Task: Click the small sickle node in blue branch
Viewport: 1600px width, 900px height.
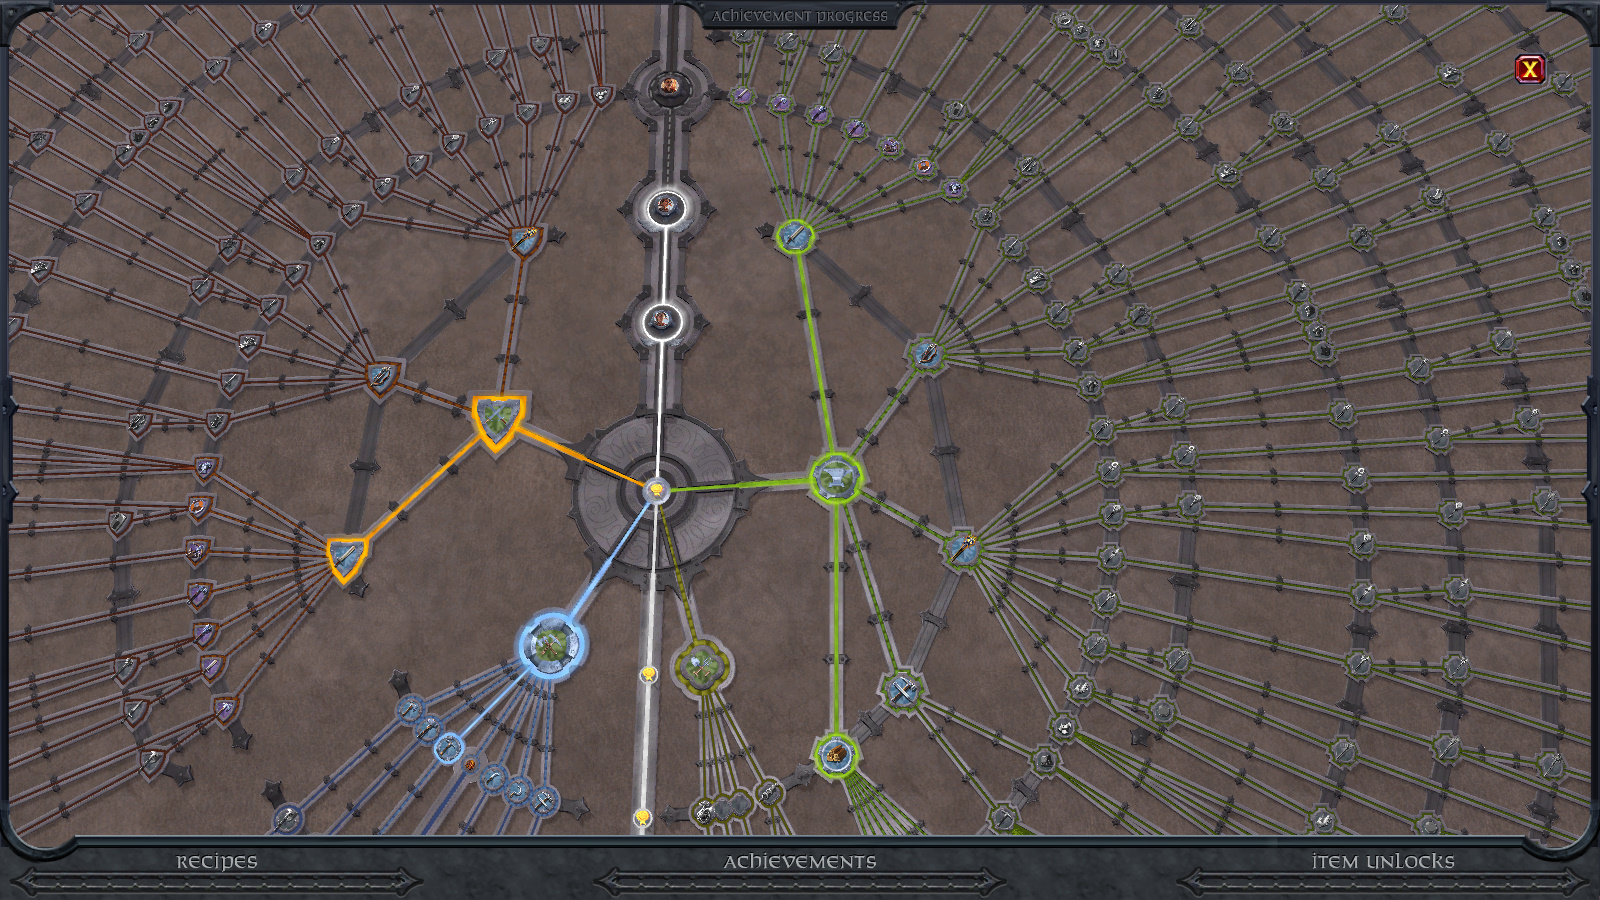Action: [x=518, y=790]
